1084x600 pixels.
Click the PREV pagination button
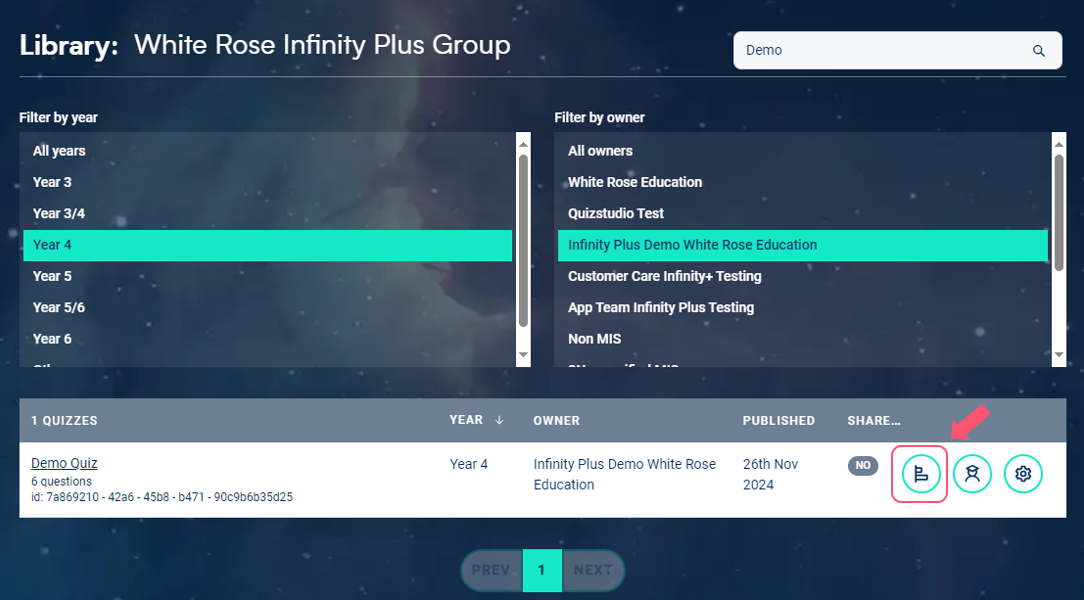click(x=491, y=570)
